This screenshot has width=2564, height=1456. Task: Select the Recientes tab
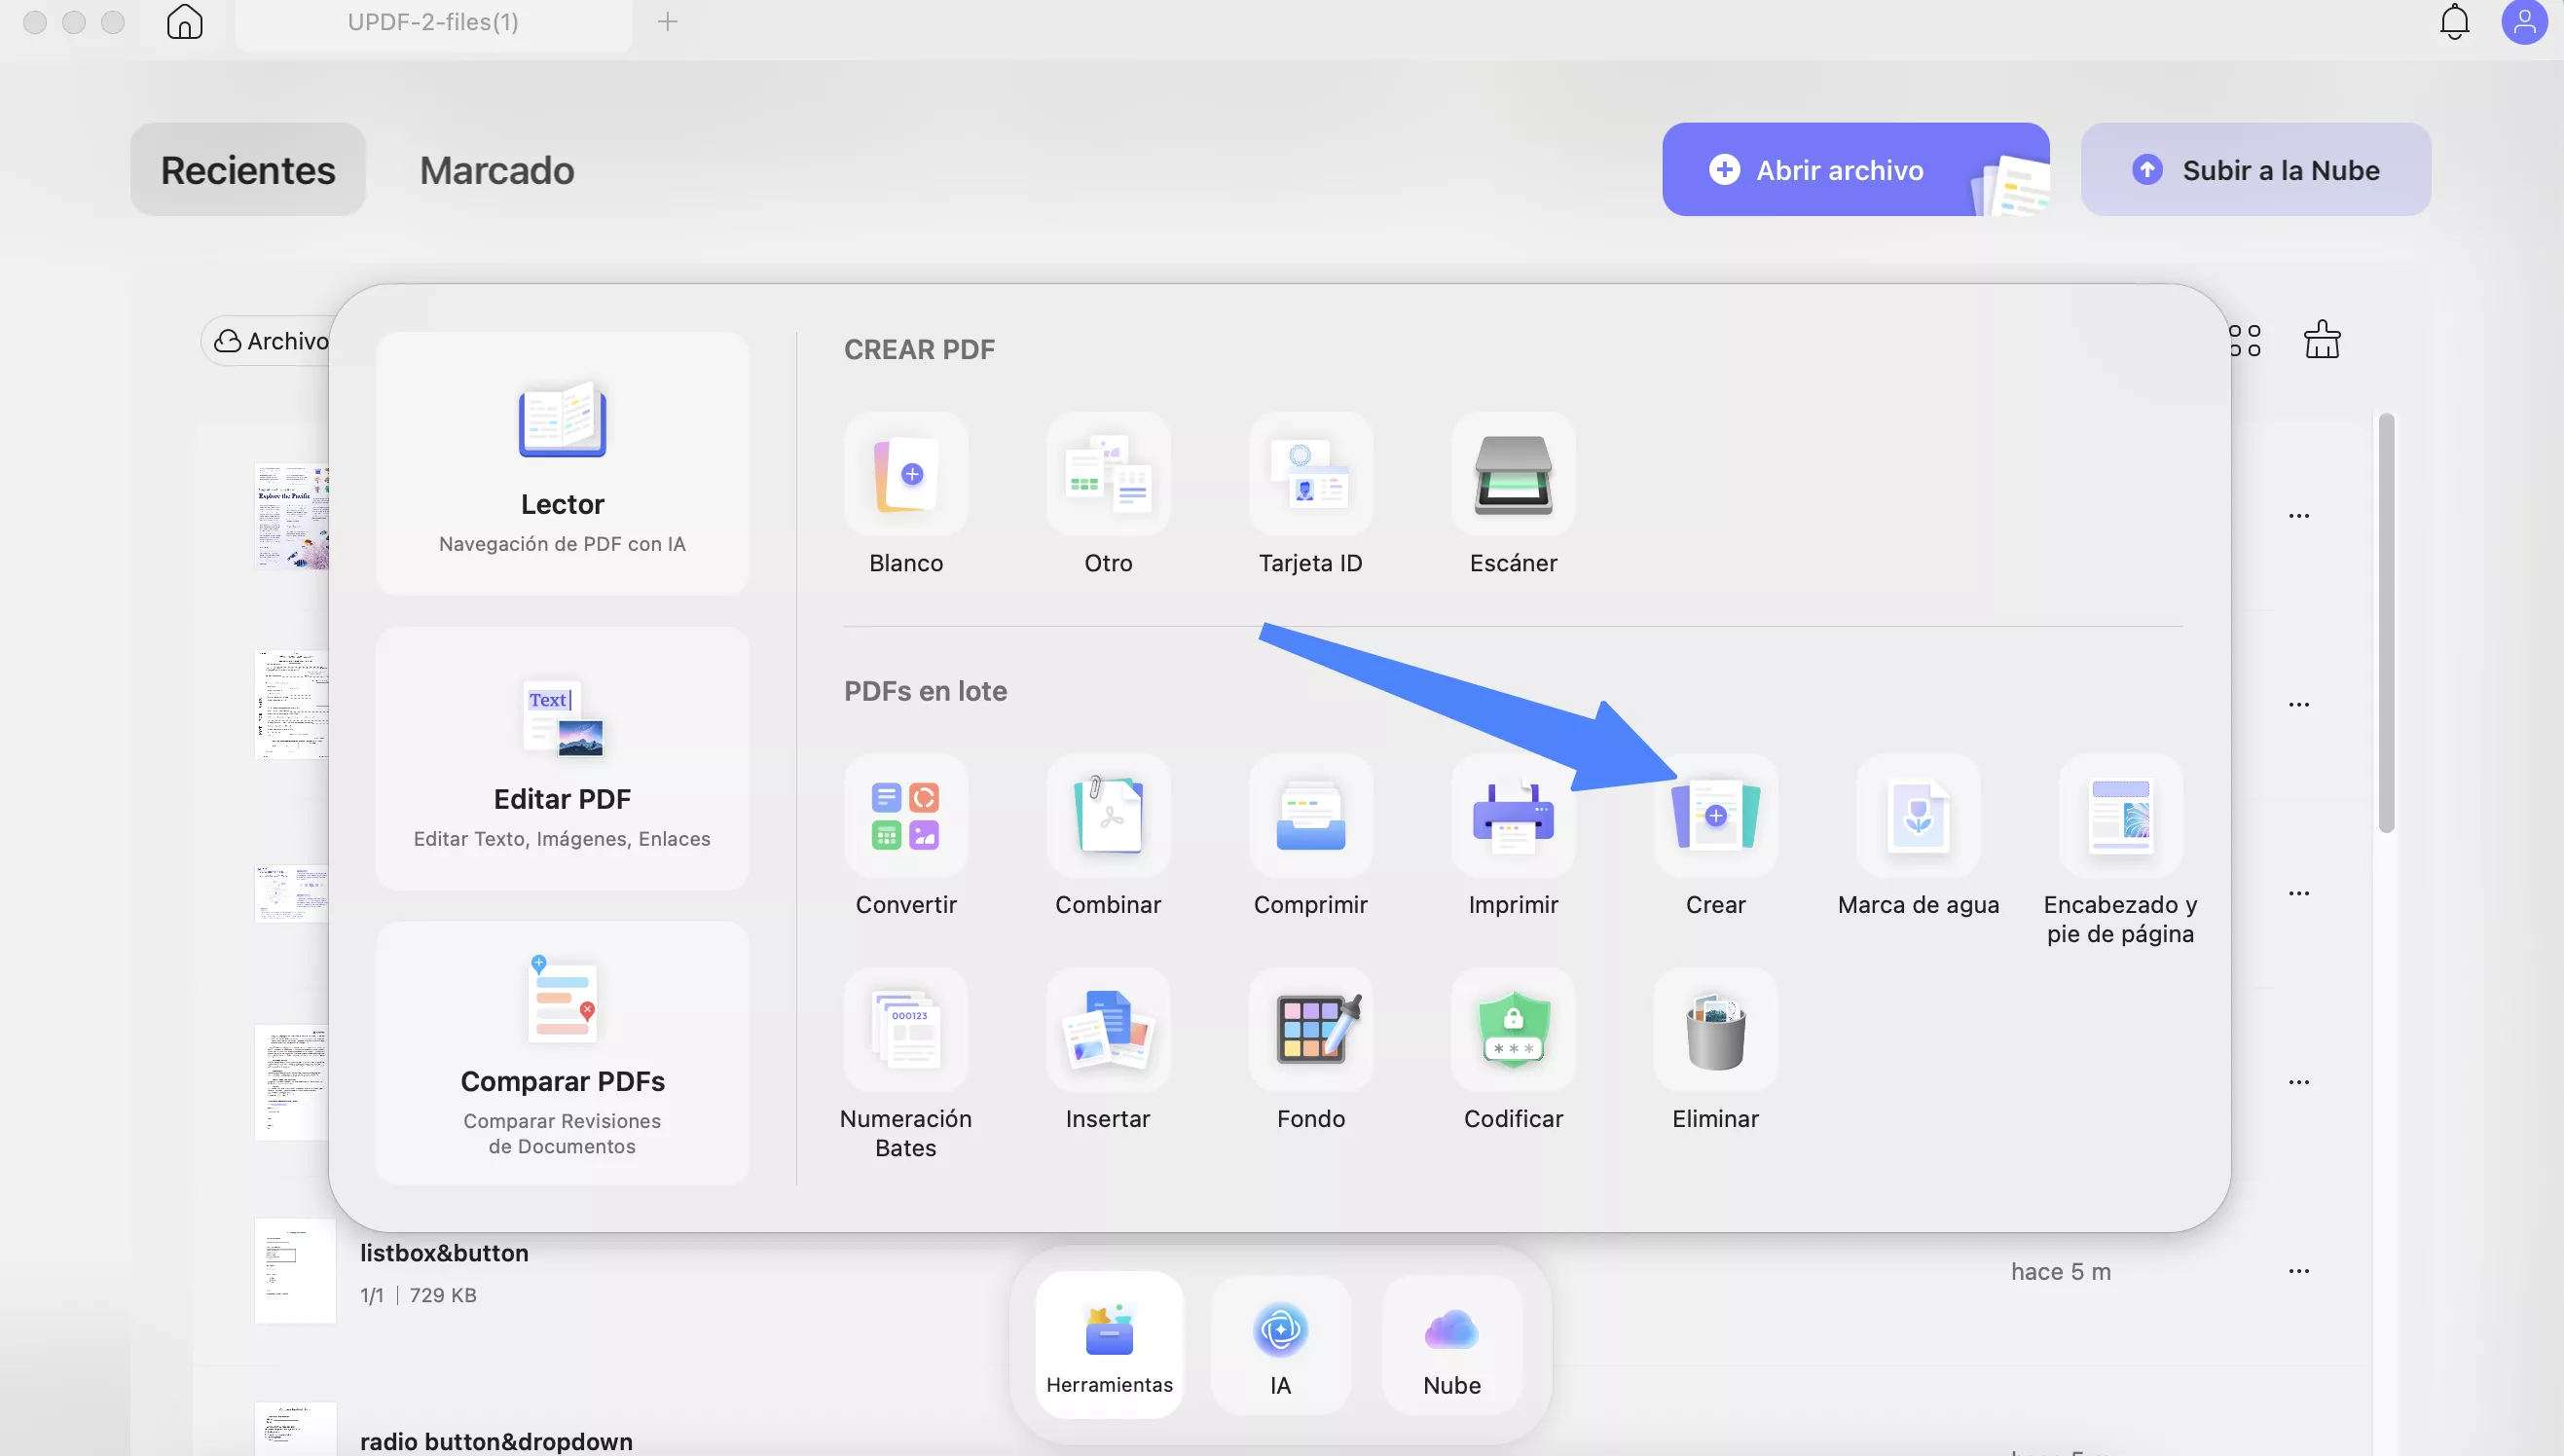click(x=248, y=170)
